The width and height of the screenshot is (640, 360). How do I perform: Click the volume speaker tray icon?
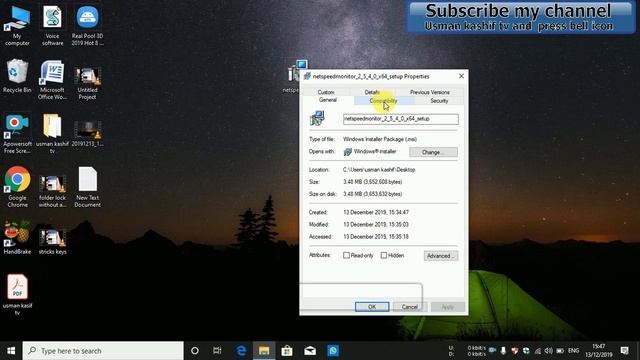548,351
